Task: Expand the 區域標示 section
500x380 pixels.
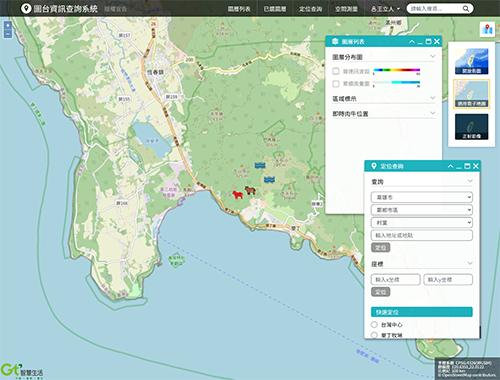Action: [384, 98]
